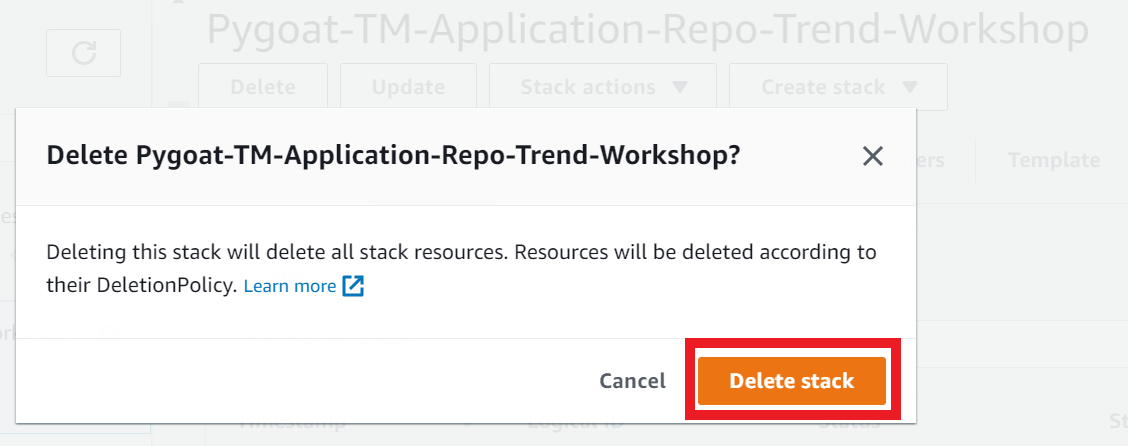Switch to the Template tab

point(1053,160)
